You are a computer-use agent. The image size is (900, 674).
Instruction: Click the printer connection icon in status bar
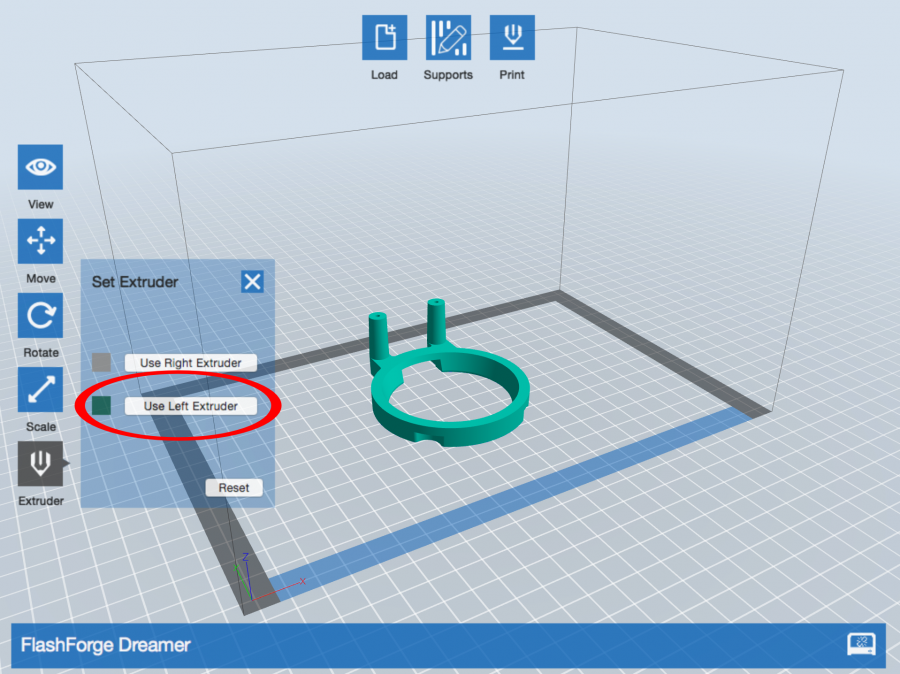tap(862, 644)
